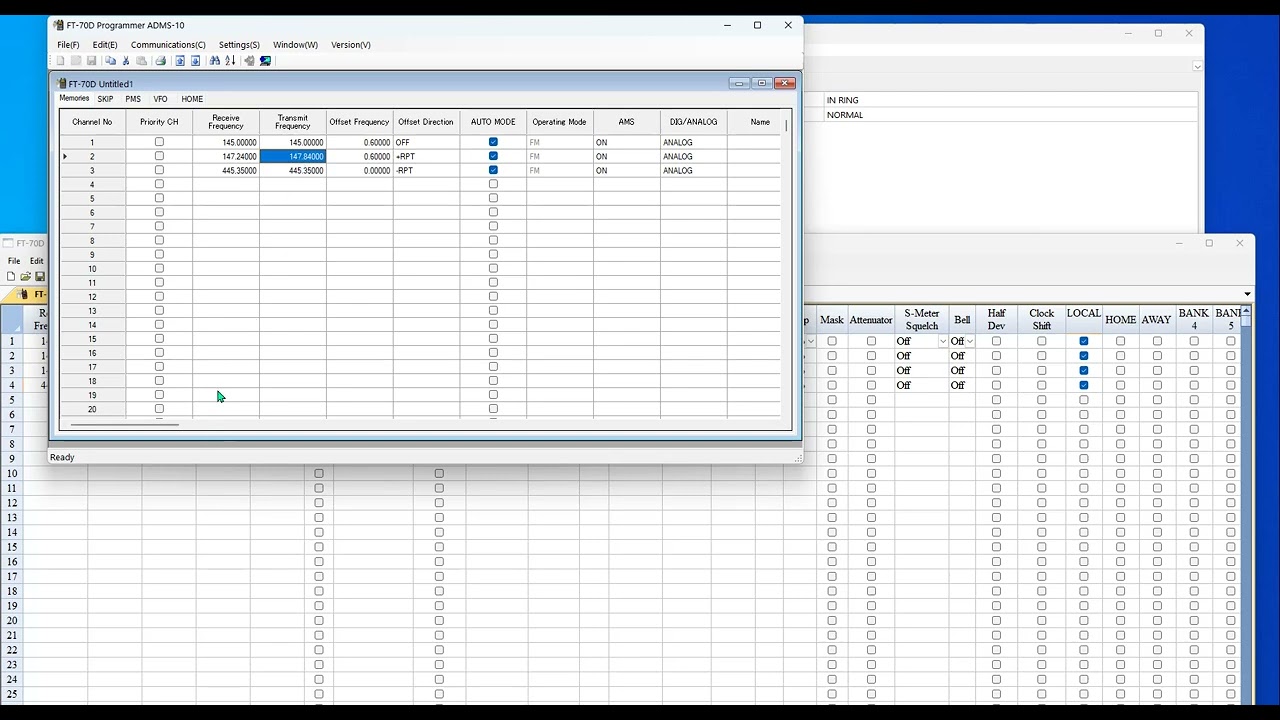This screenshot has height=720, width=1280.
Task: Check Attenuator for row 2 in background grid
Action: (871, 356)
